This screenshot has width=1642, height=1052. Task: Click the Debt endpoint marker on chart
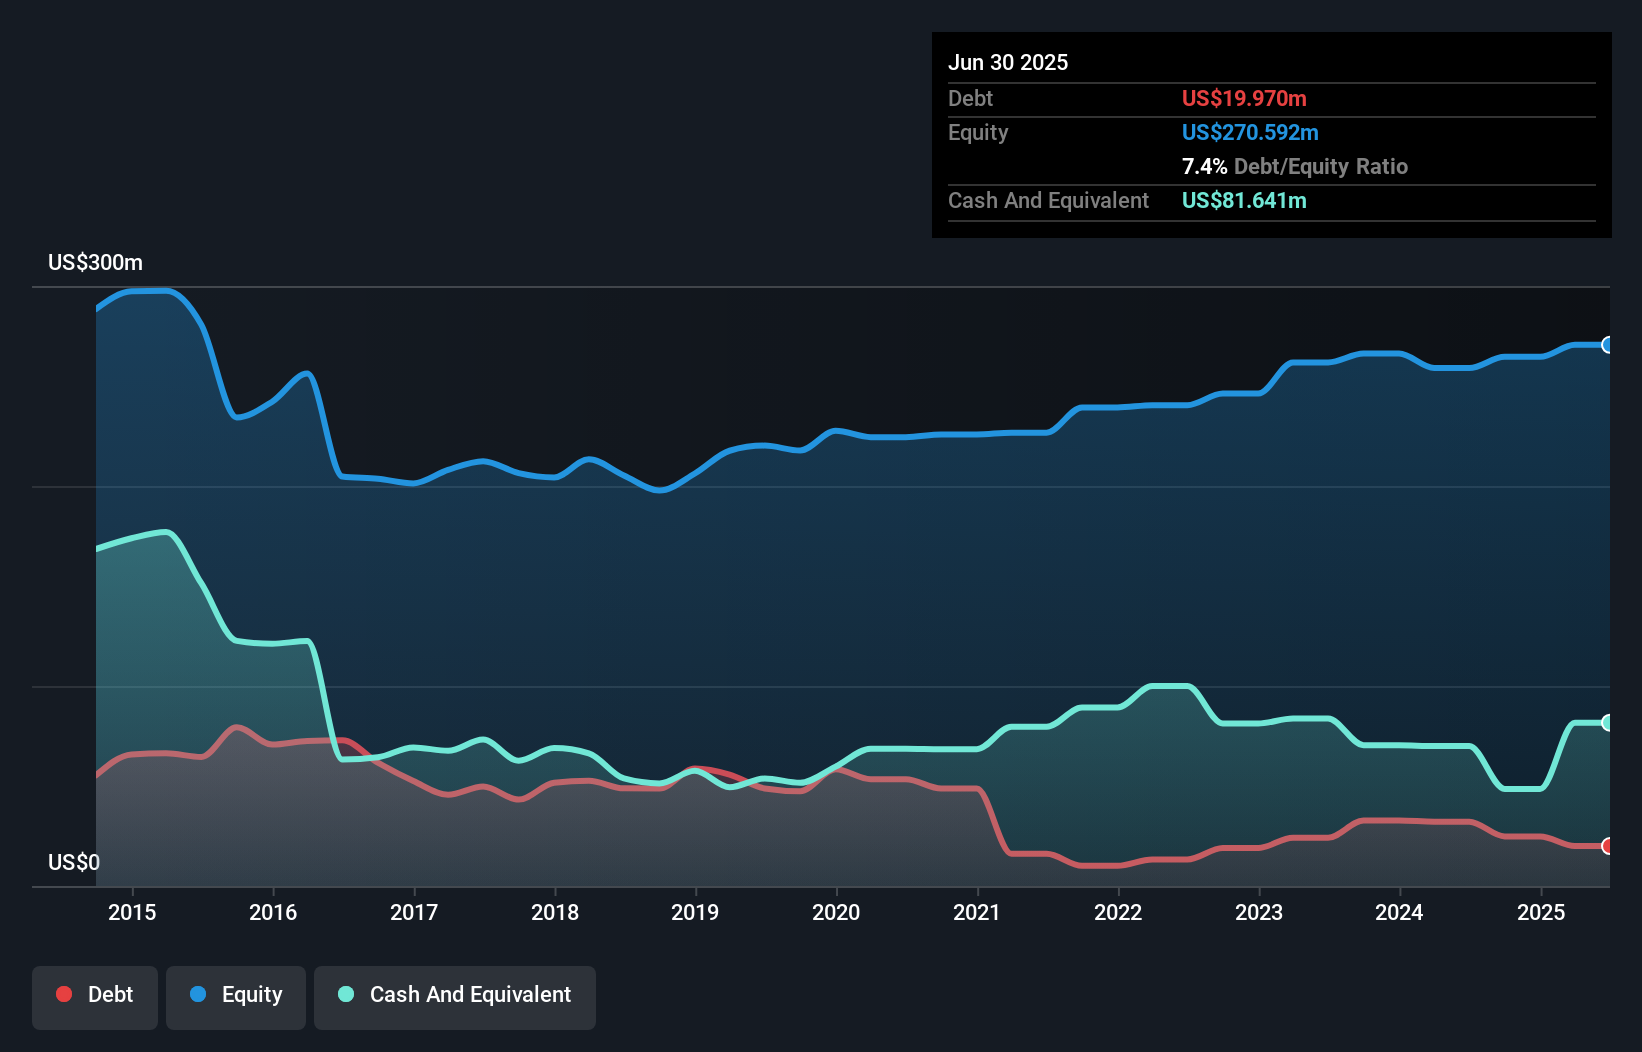pyautogui.click(x=1607, y=846)
